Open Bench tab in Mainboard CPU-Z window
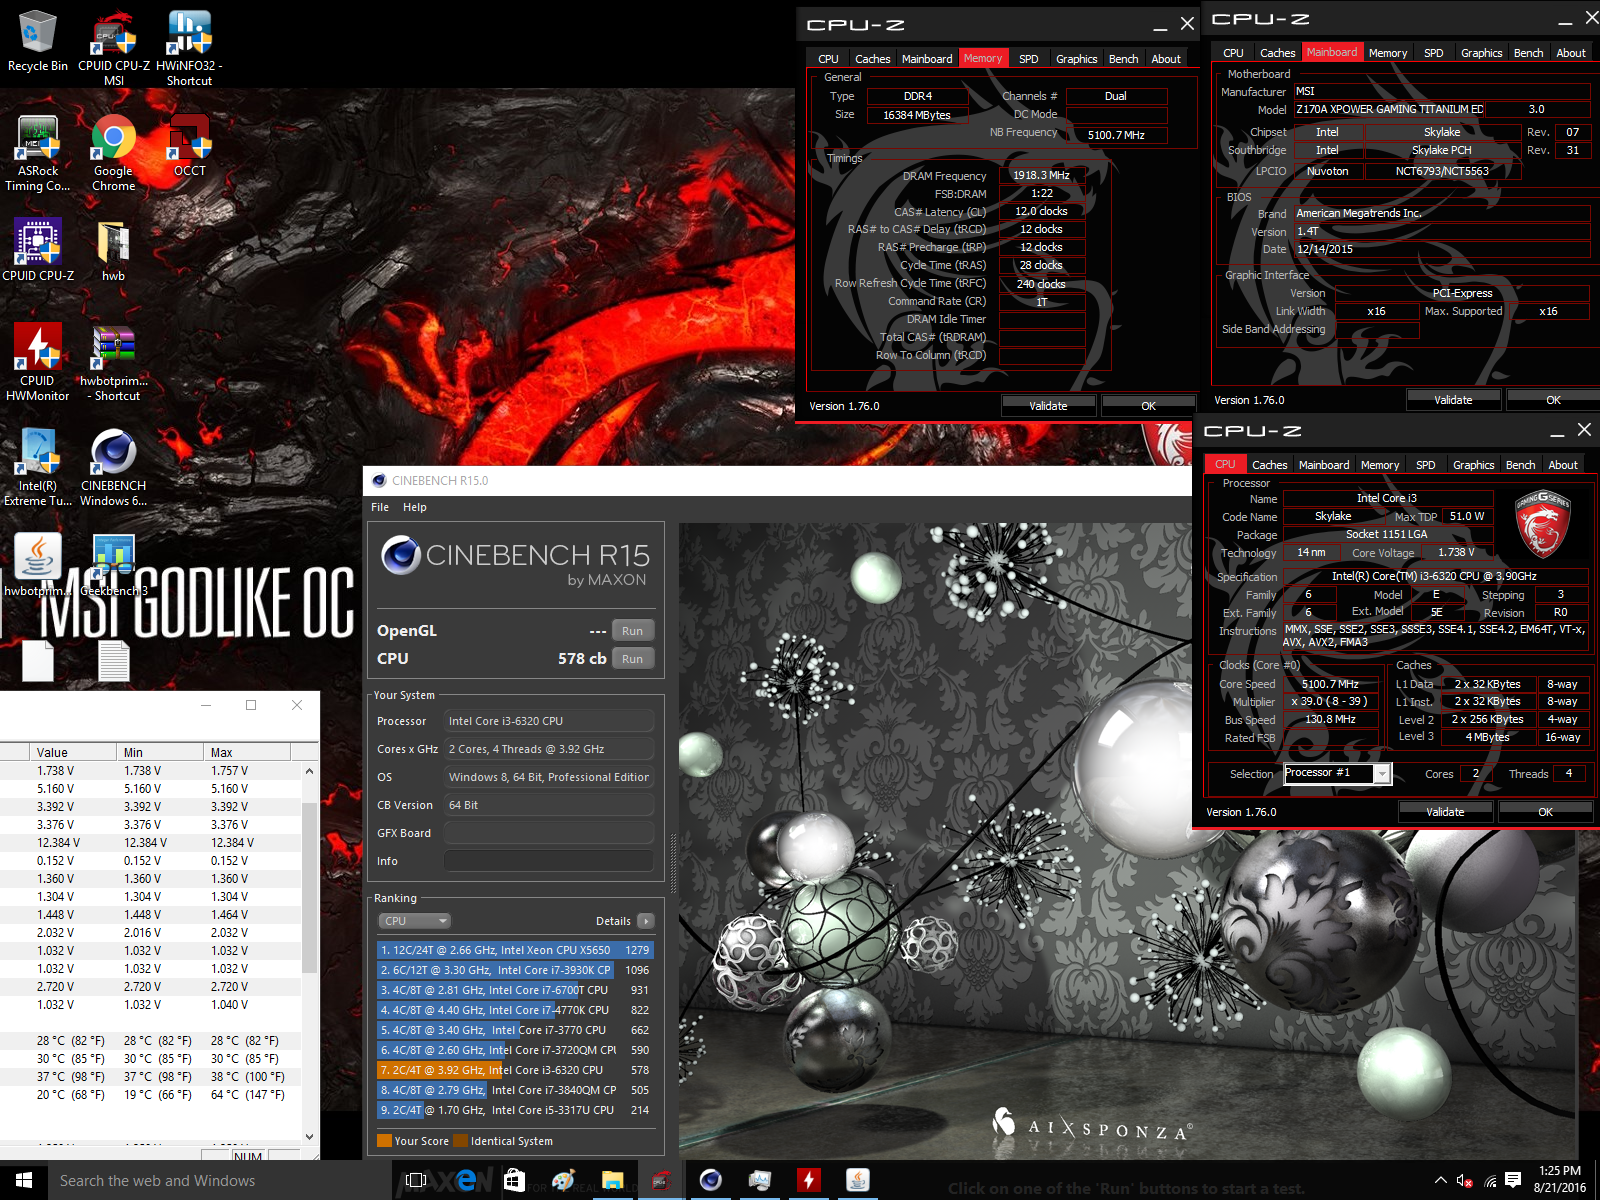Viewport: 1600px width, 1200px height. [1528, 53]
